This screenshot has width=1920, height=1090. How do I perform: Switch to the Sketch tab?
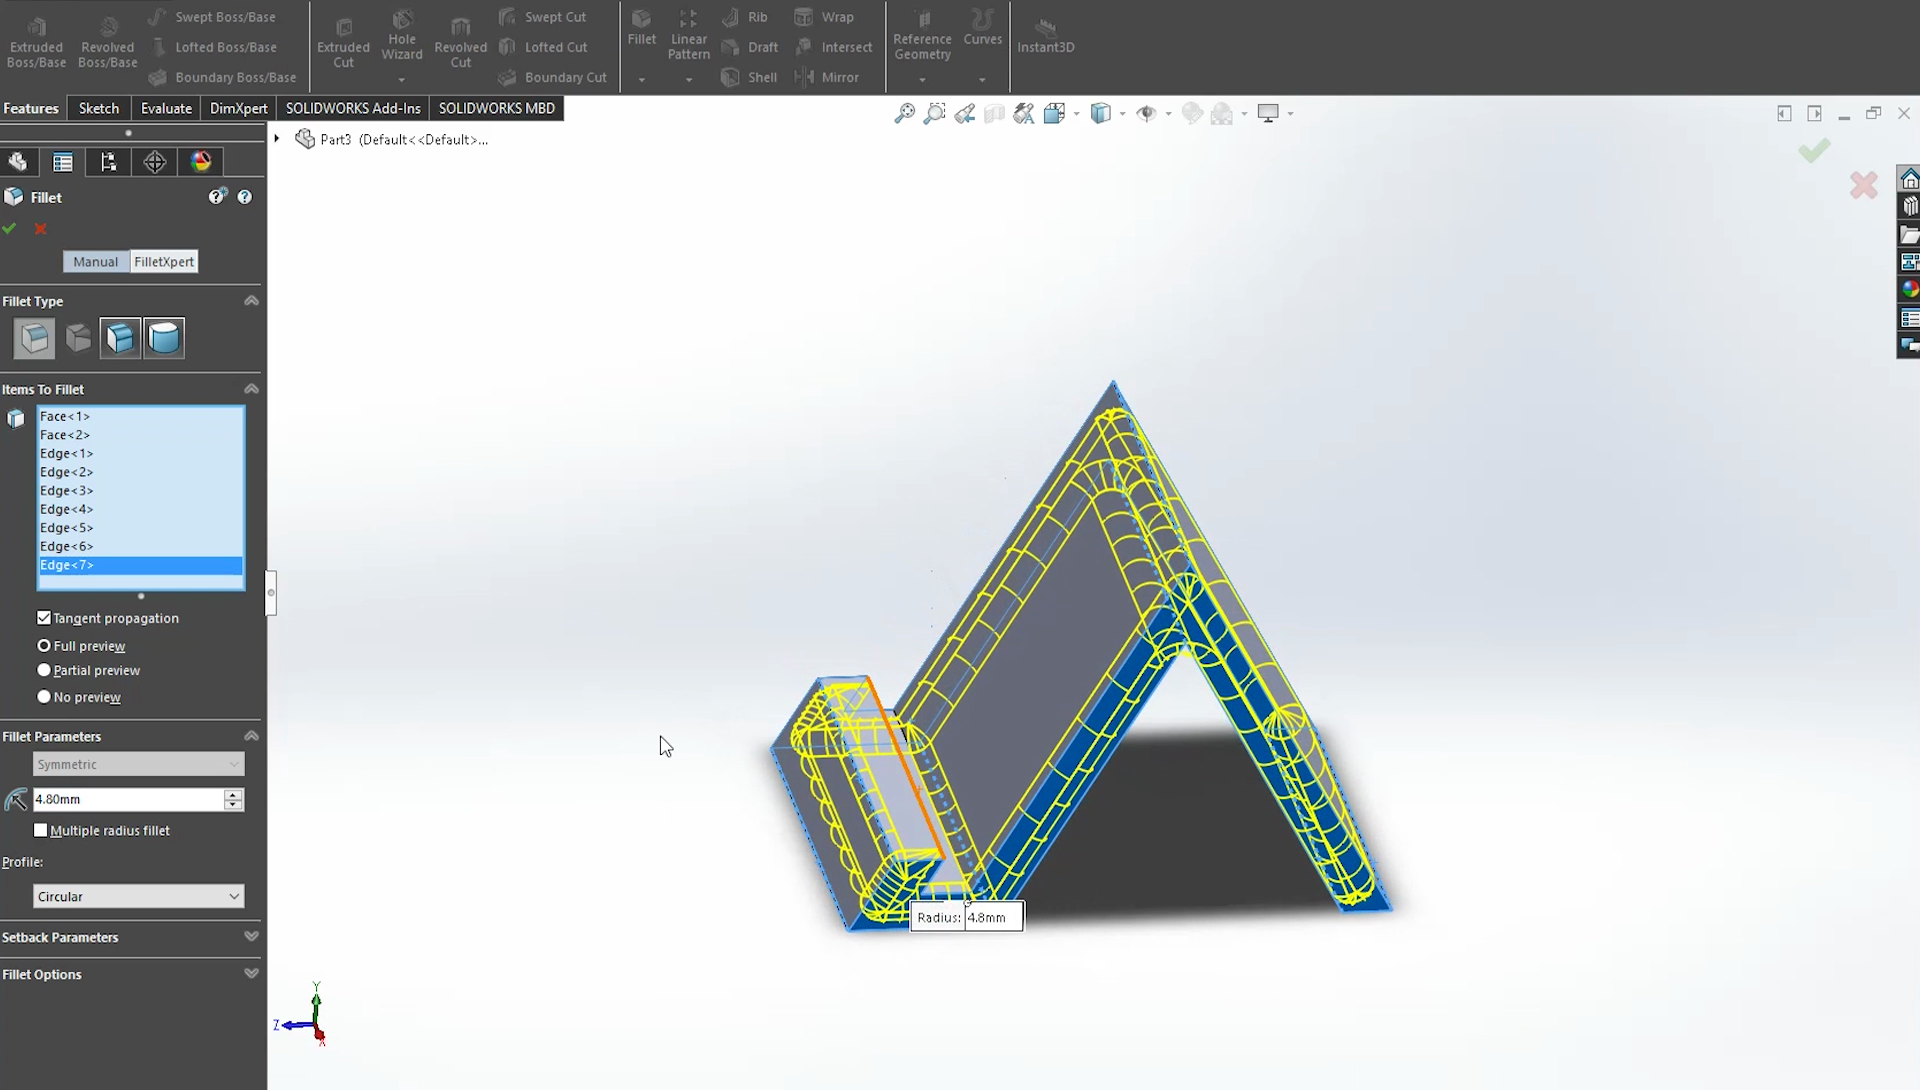tap(98, 108)
